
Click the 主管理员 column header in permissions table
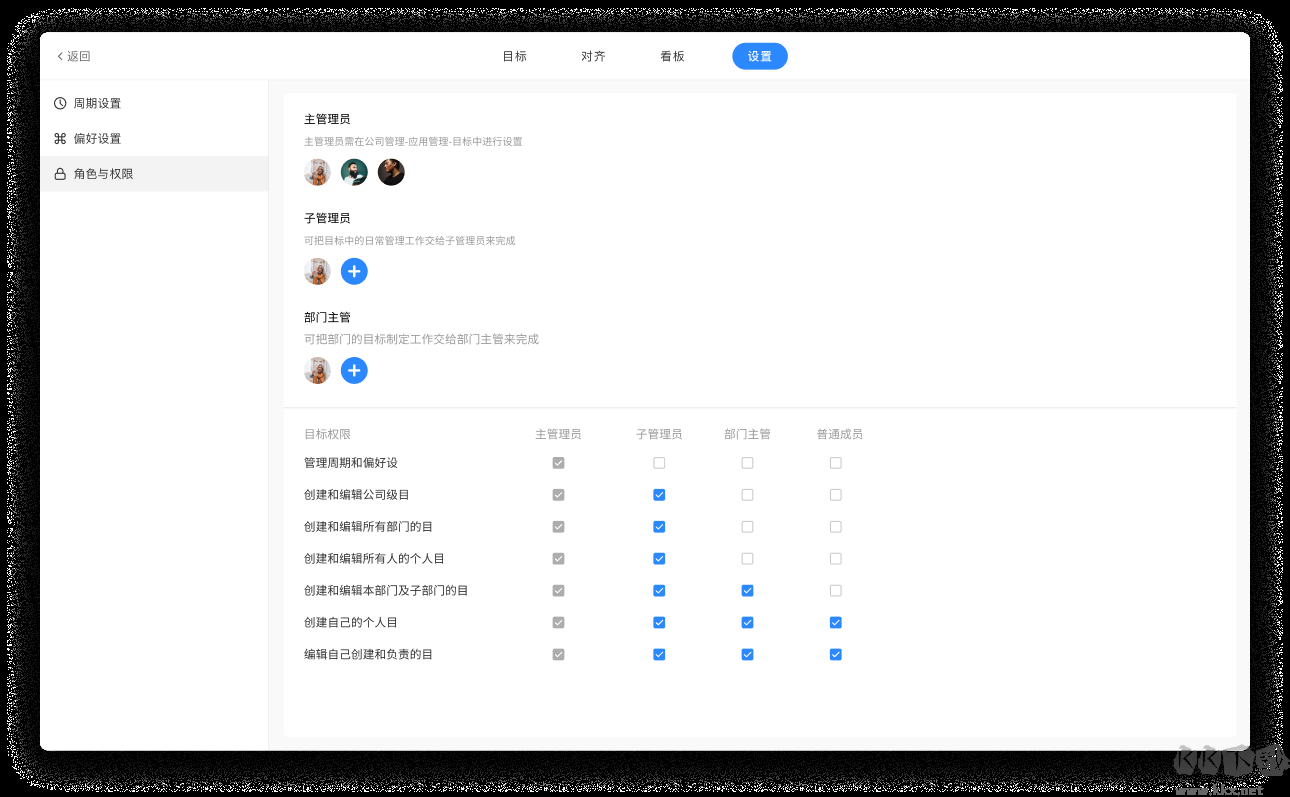point(558,435)
